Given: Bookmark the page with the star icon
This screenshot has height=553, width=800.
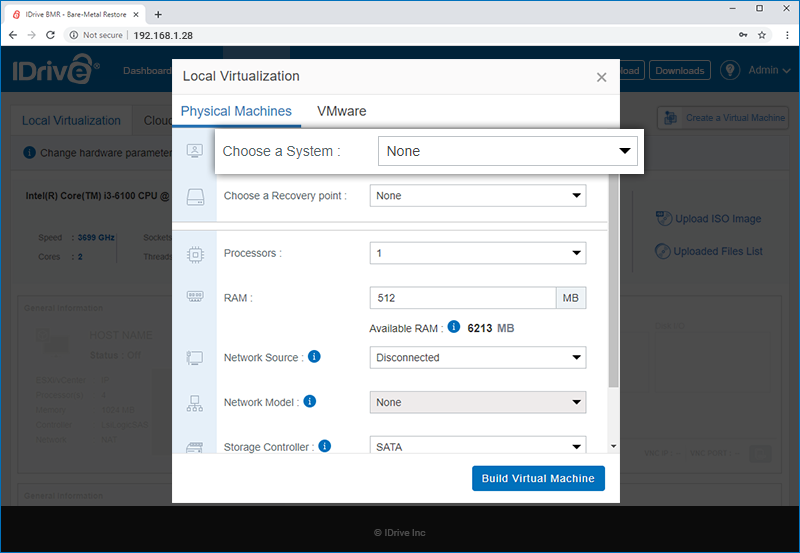Looking at the screenshot, I should point(762,35).
